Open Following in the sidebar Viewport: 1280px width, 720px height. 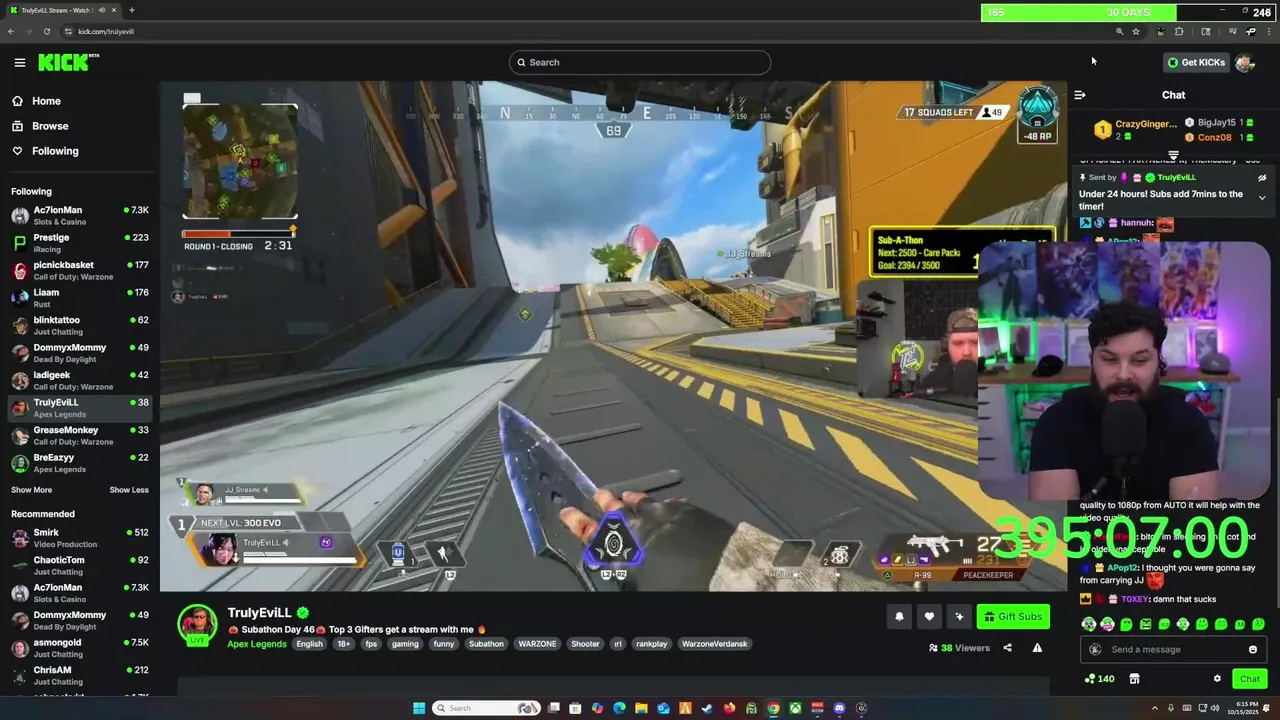45,151
